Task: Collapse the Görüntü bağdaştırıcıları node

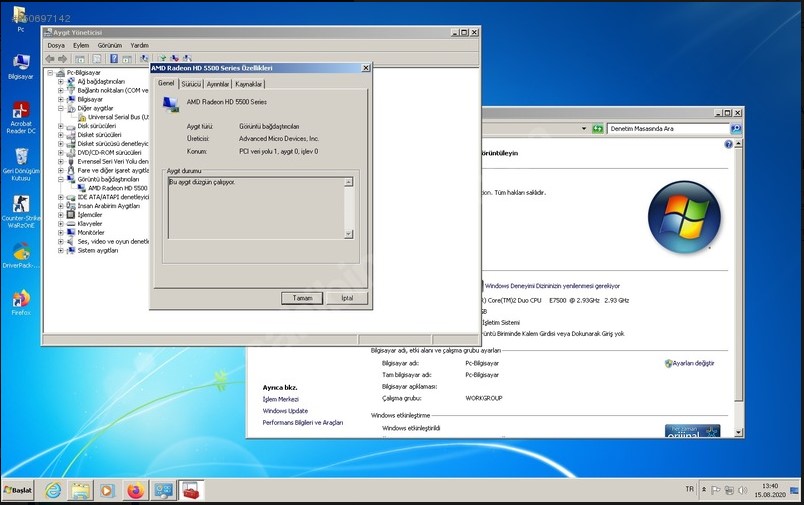Action: [60, 179]
